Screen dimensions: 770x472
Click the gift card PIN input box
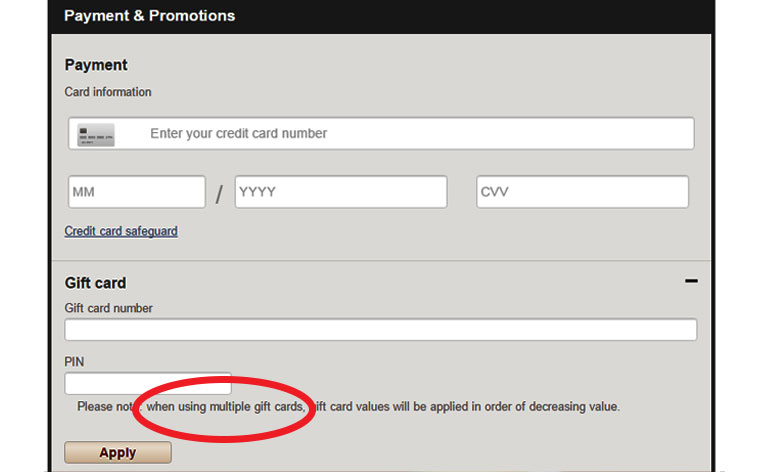(148, 383)
